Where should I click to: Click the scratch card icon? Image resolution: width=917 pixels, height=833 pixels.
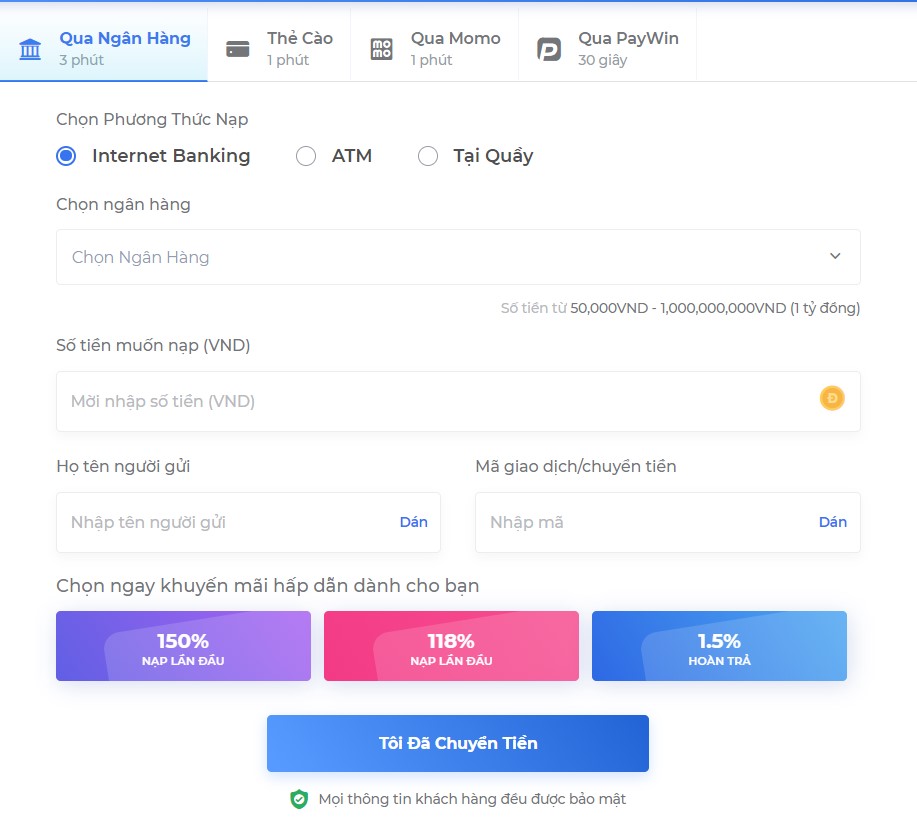237,49
